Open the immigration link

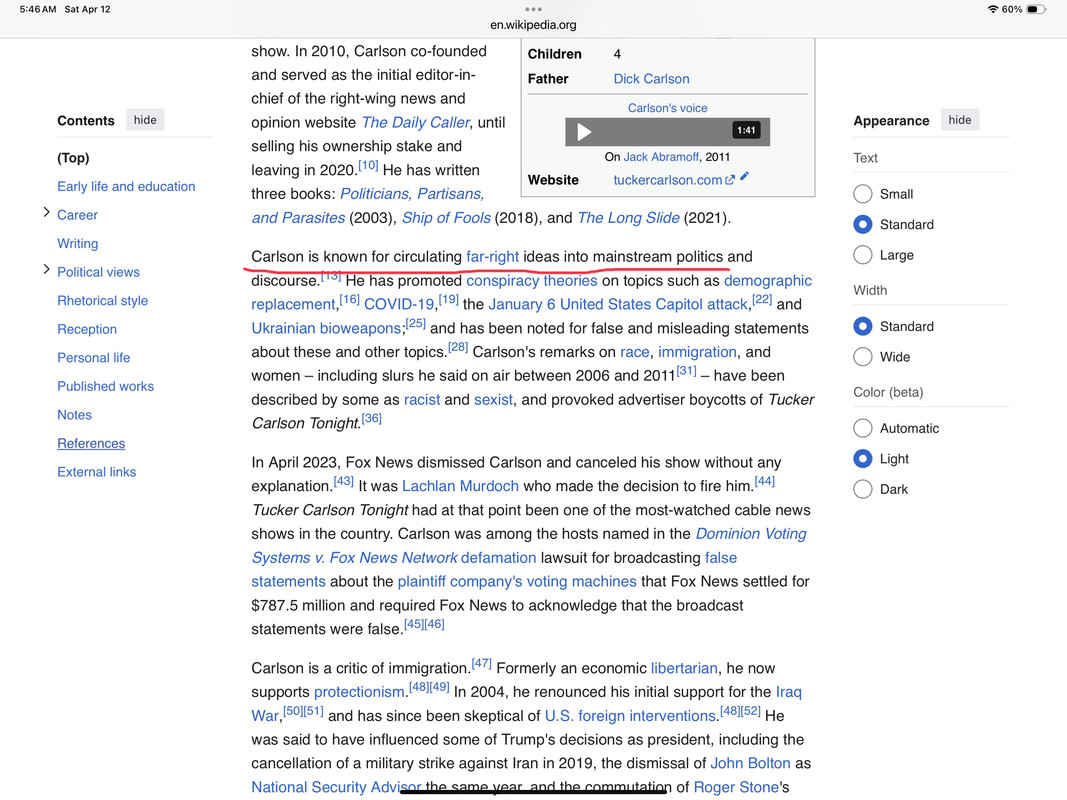[x=697, y=352]
